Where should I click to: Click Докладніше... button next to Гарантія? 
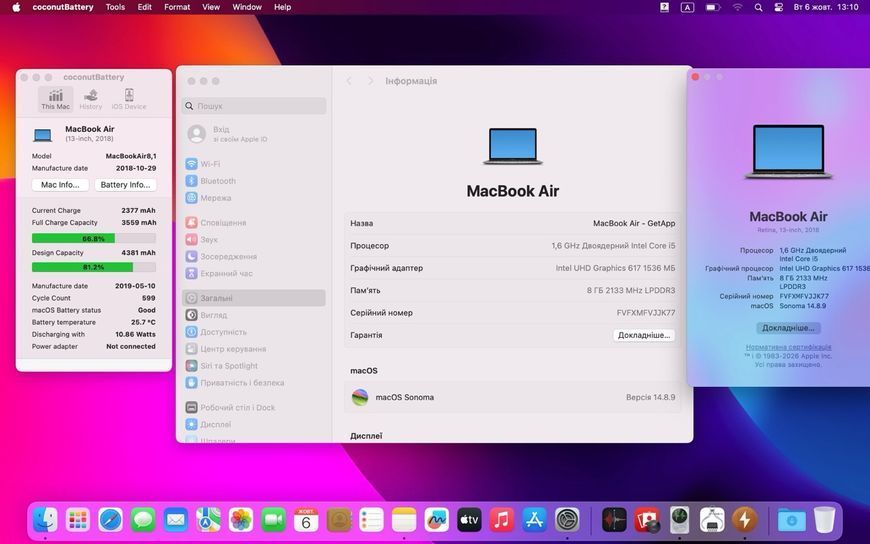(644, 335)
